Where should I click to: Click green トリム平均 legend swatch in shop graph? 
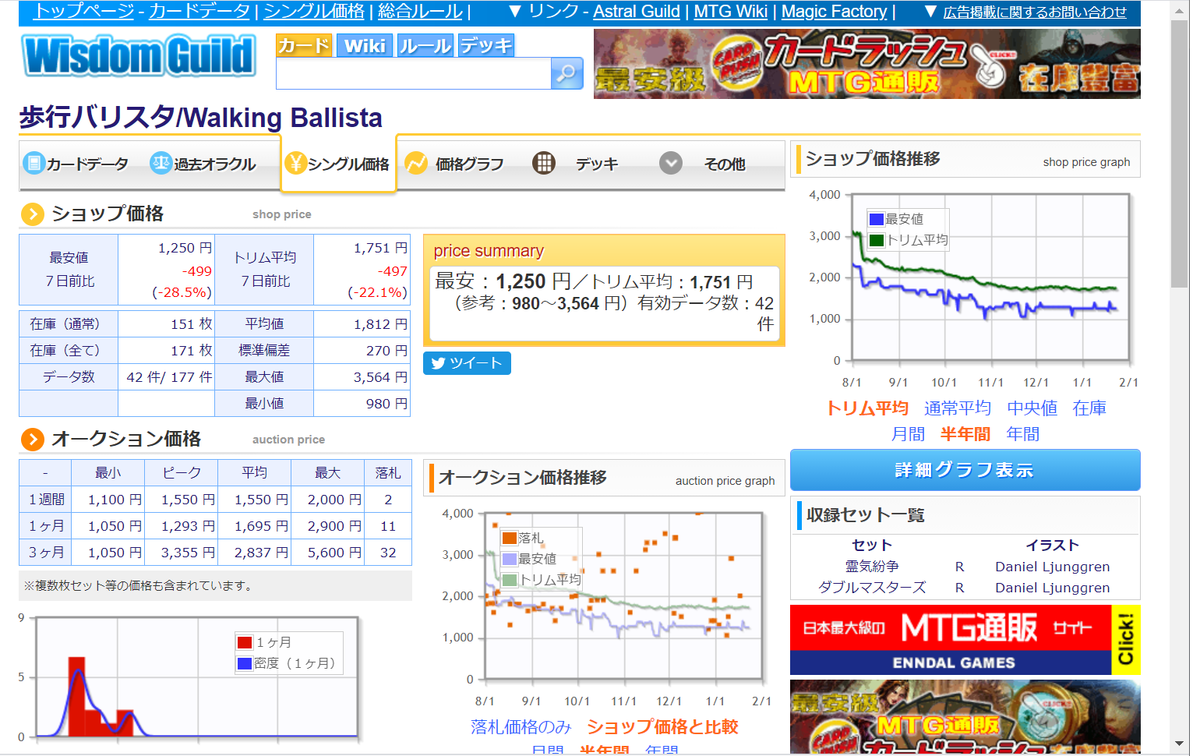[x=876, y=241]
